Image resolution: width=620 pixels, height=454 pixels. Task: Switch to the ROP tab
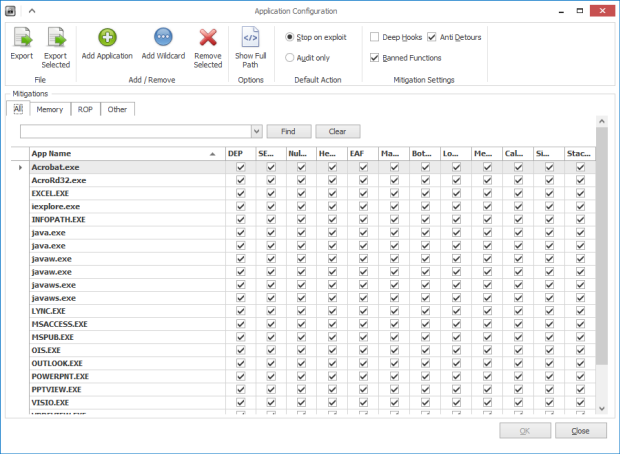(85, 110)
